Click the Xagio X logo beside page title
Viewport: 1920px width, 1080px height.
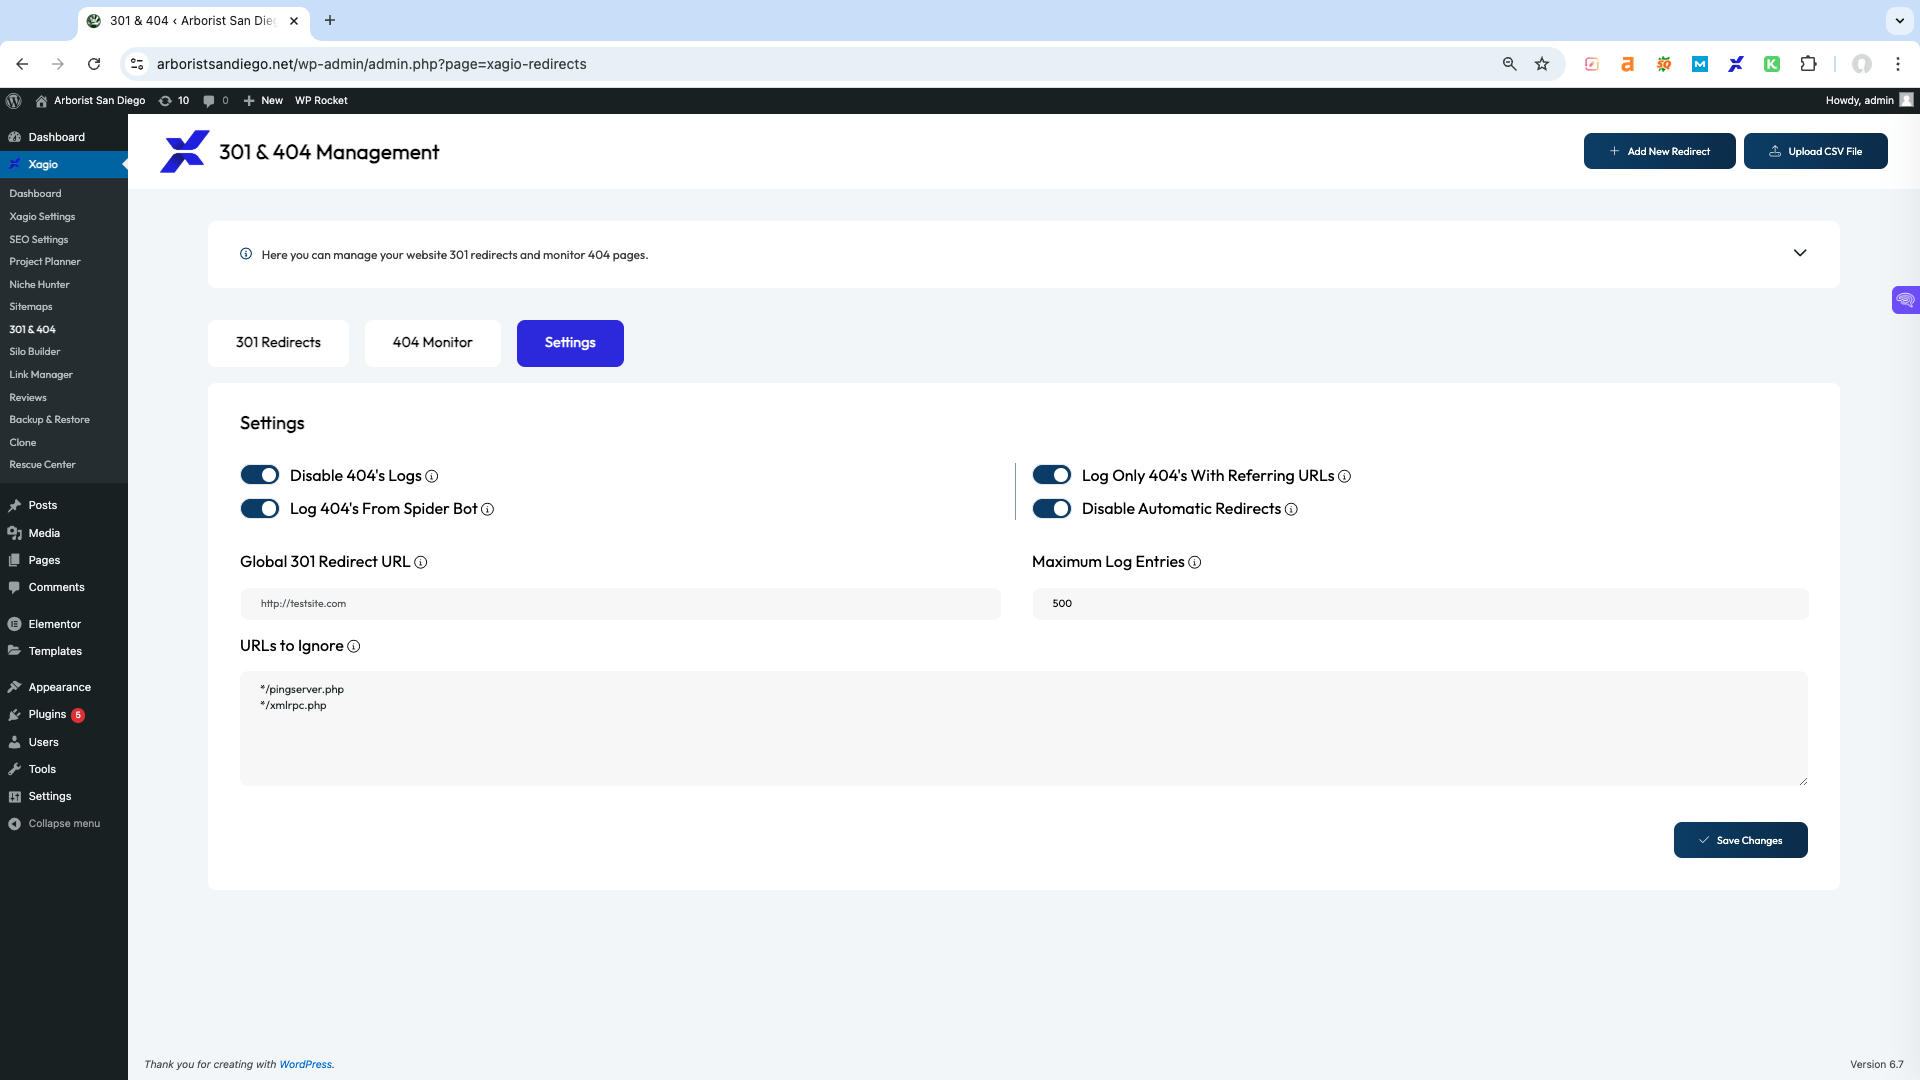pos(184,152)
